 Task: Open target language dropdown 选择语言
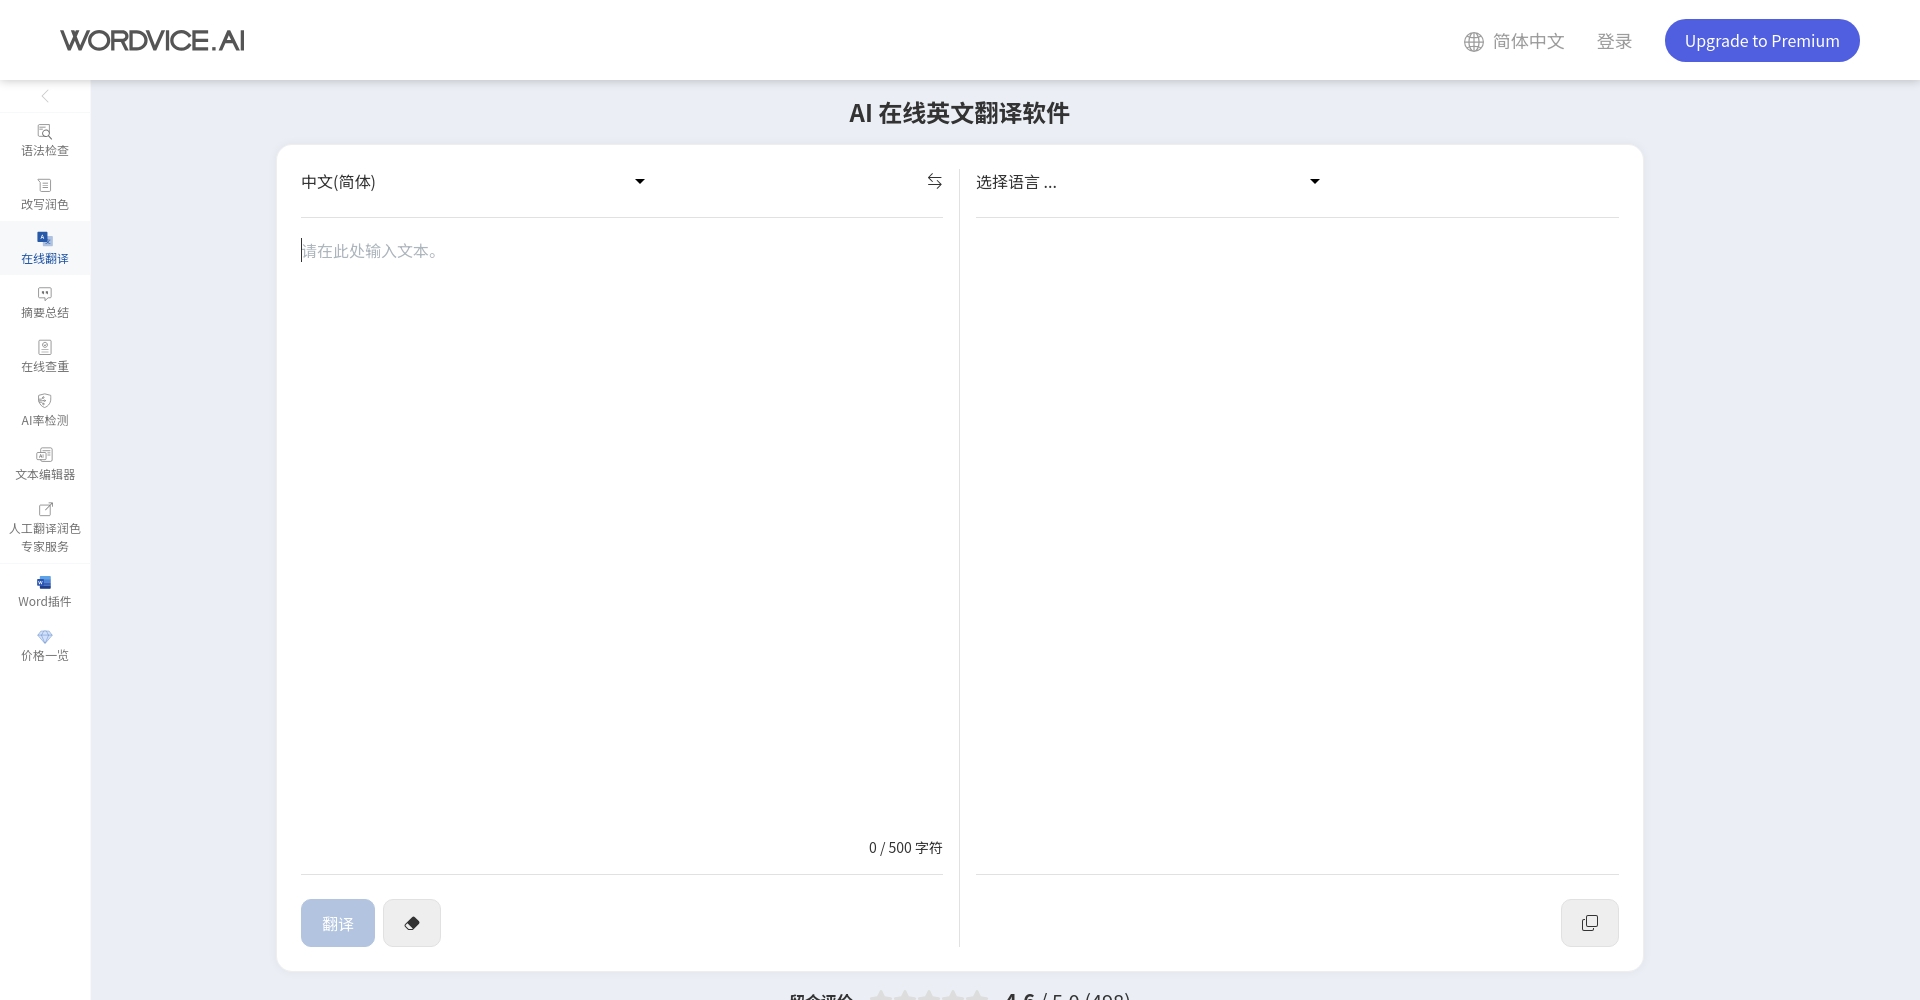click(x=1148, y=182)
